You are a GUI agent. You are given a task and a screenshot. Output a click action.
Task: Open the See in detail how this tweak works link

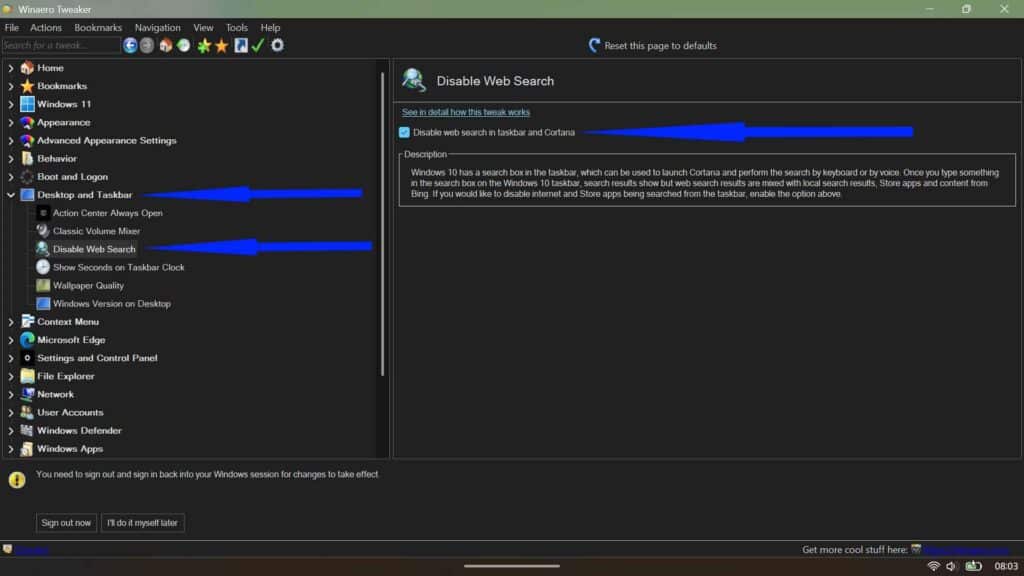[x=466, y=111]
